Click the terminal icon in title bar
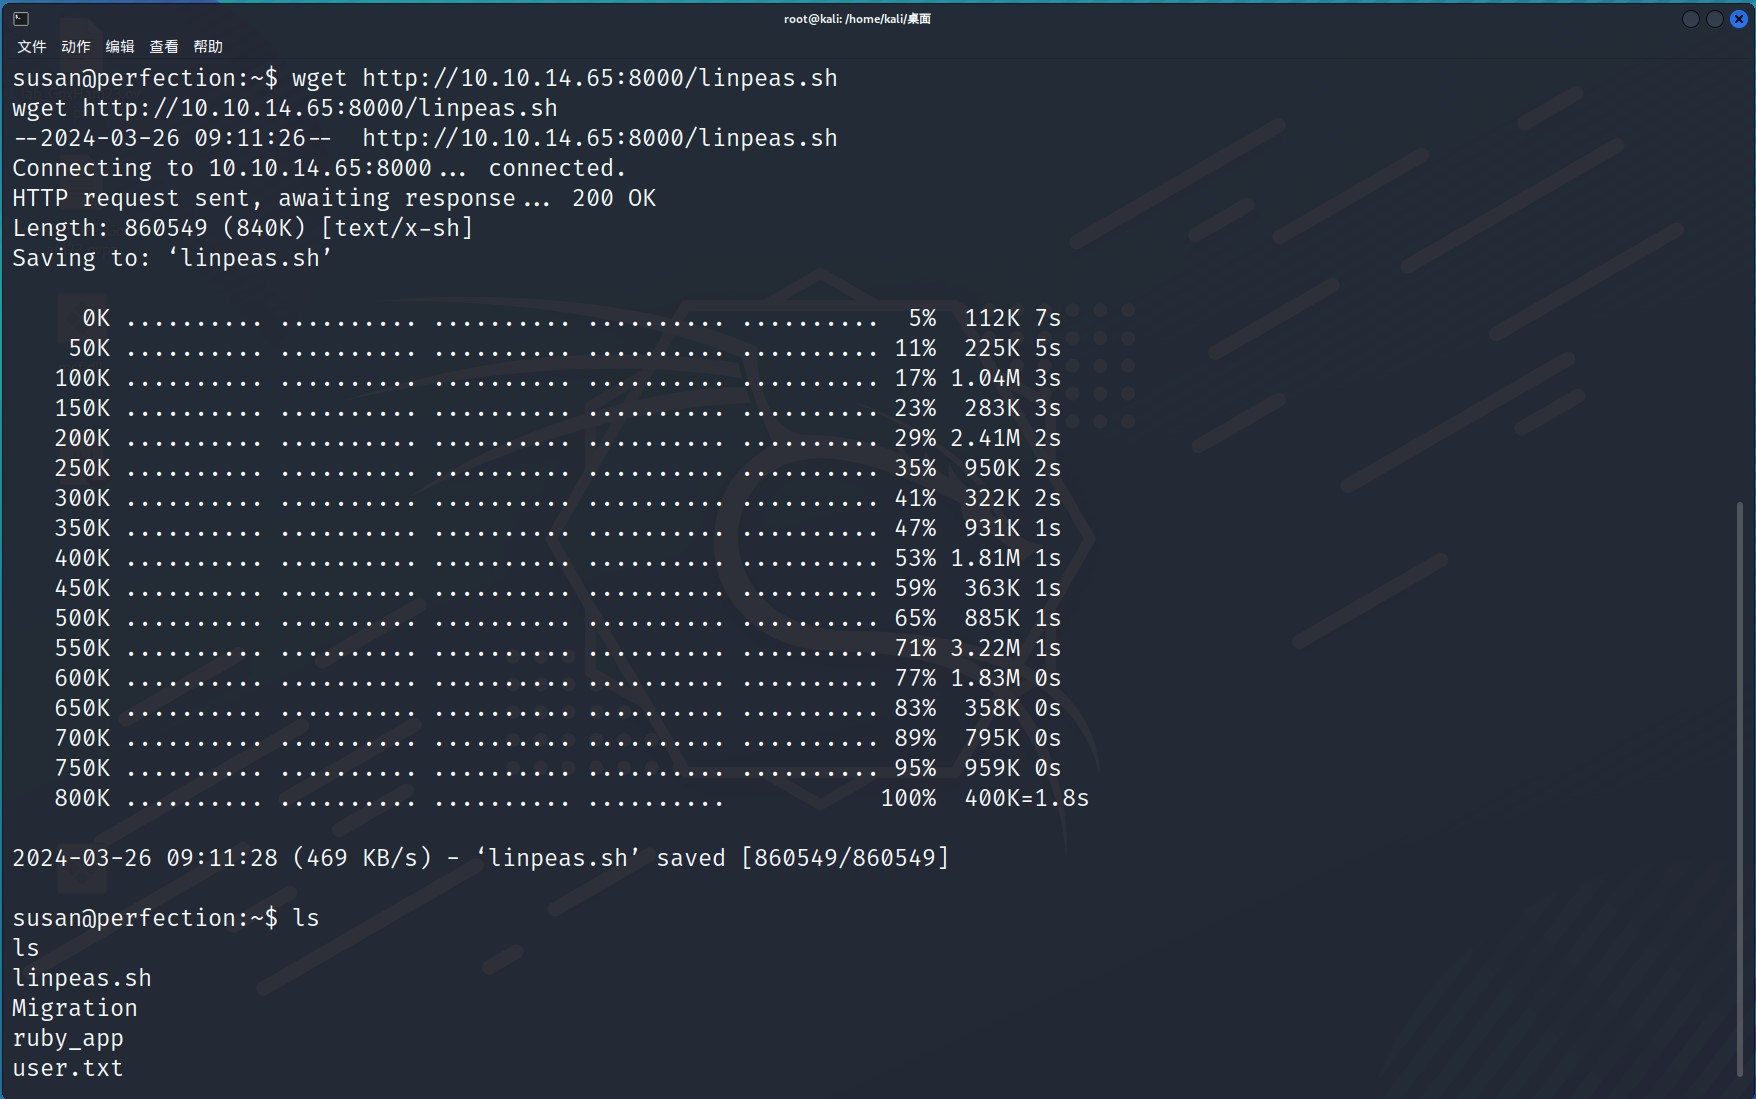 coord(21,19)
